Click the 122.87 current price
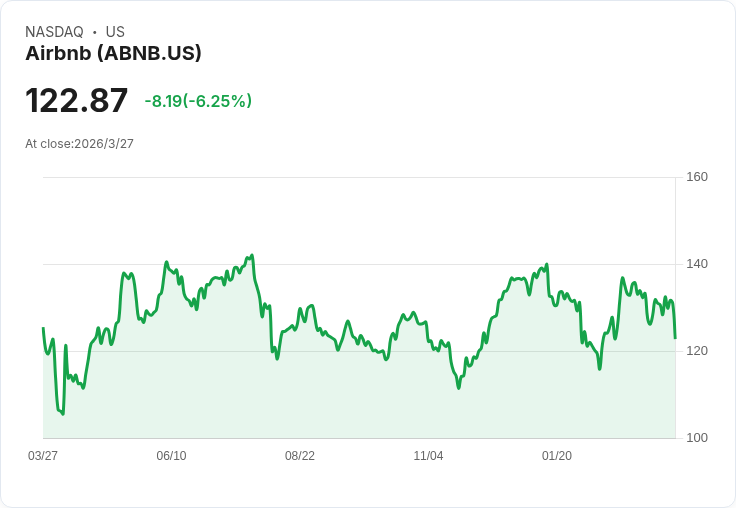This screenshot has height=508, width=736. coord(77,101)
